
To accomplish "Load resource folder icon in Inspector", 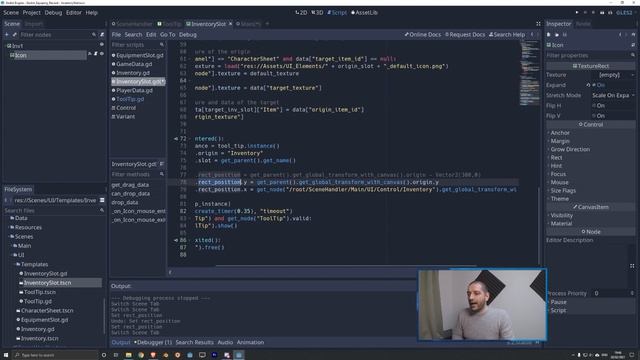I will pyautogui.click(x=557, y=35).
